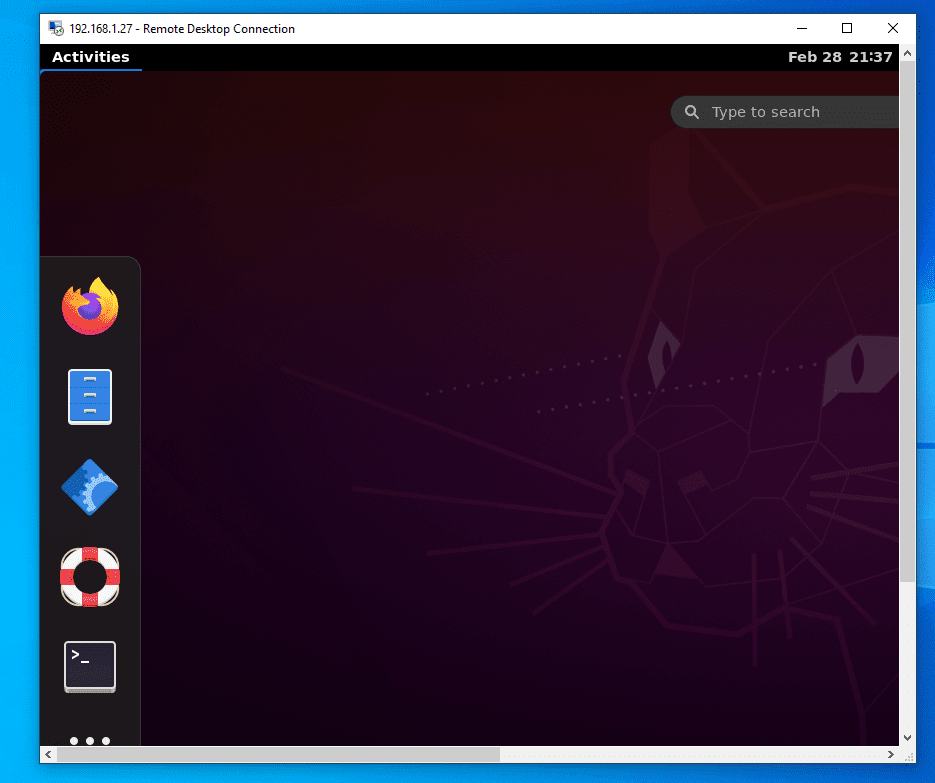935x783 pixels.
Task: Maximize the Remote Desktop Connection window
Action: [x=846, y=28]
